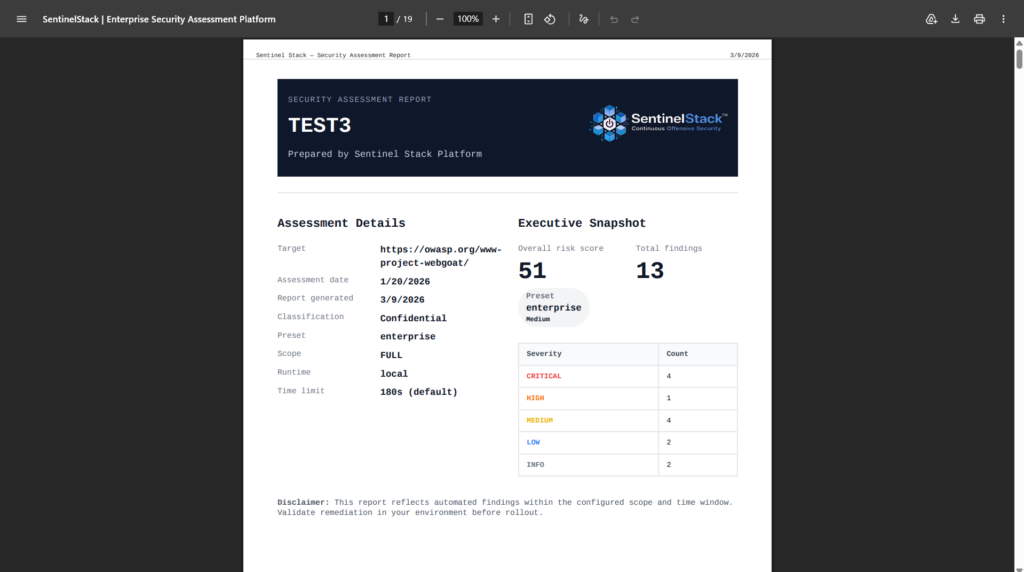Select the assessment date 1/20/2026
This screenshot has width=1024, height=572.
click(x=405, y=281)
